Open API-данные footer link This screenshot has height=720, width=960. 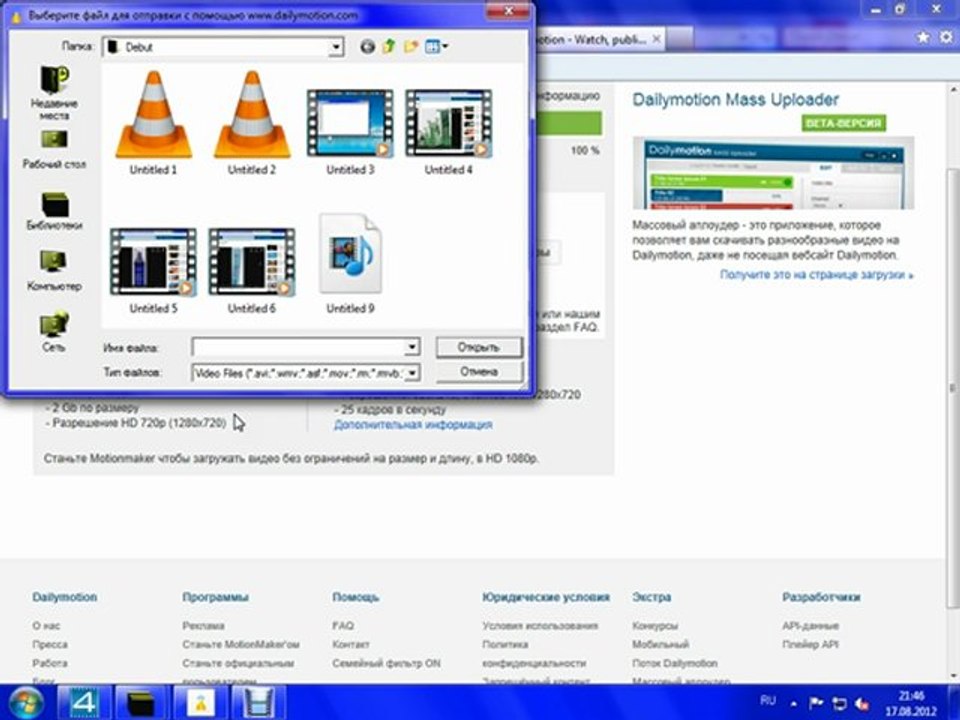pos(811,626)
